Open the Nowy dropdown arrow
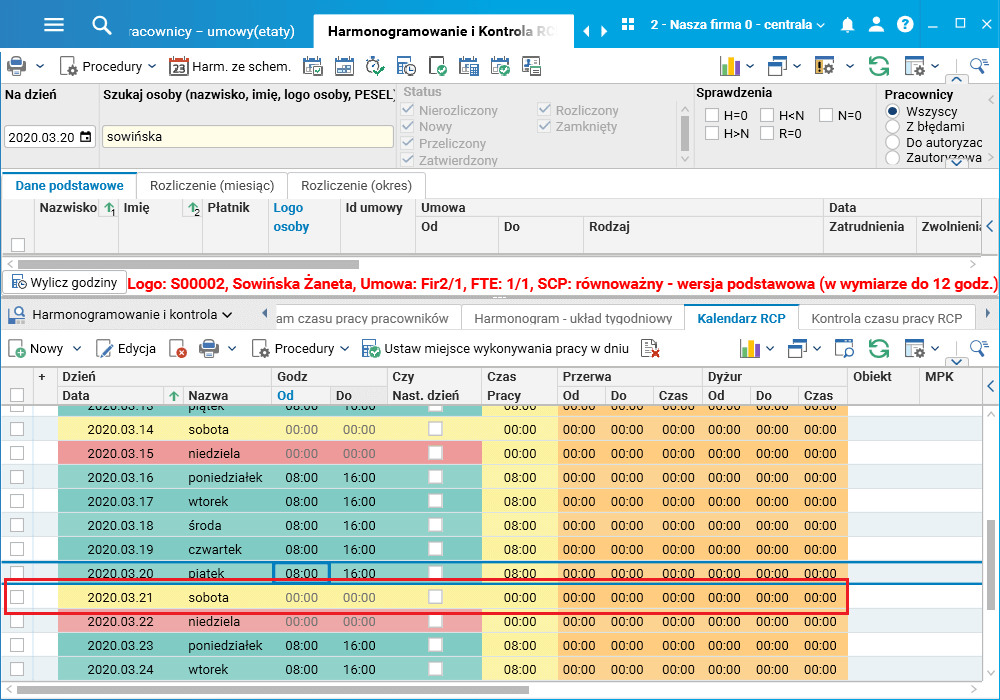Image resolution: width=1000 pixels, height=700 pixels. click(x=75, y=349)
